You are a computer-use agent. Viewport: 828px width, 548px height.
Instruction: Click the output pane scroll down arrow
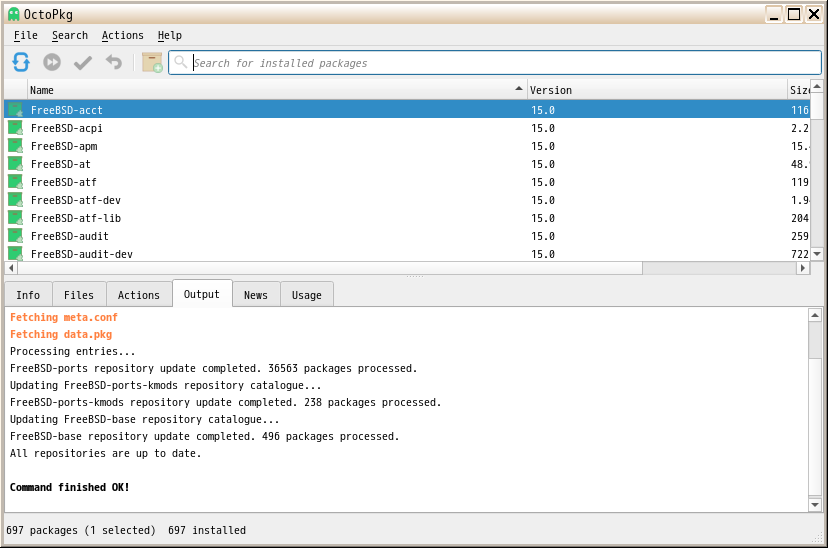[x=815, y=505]
